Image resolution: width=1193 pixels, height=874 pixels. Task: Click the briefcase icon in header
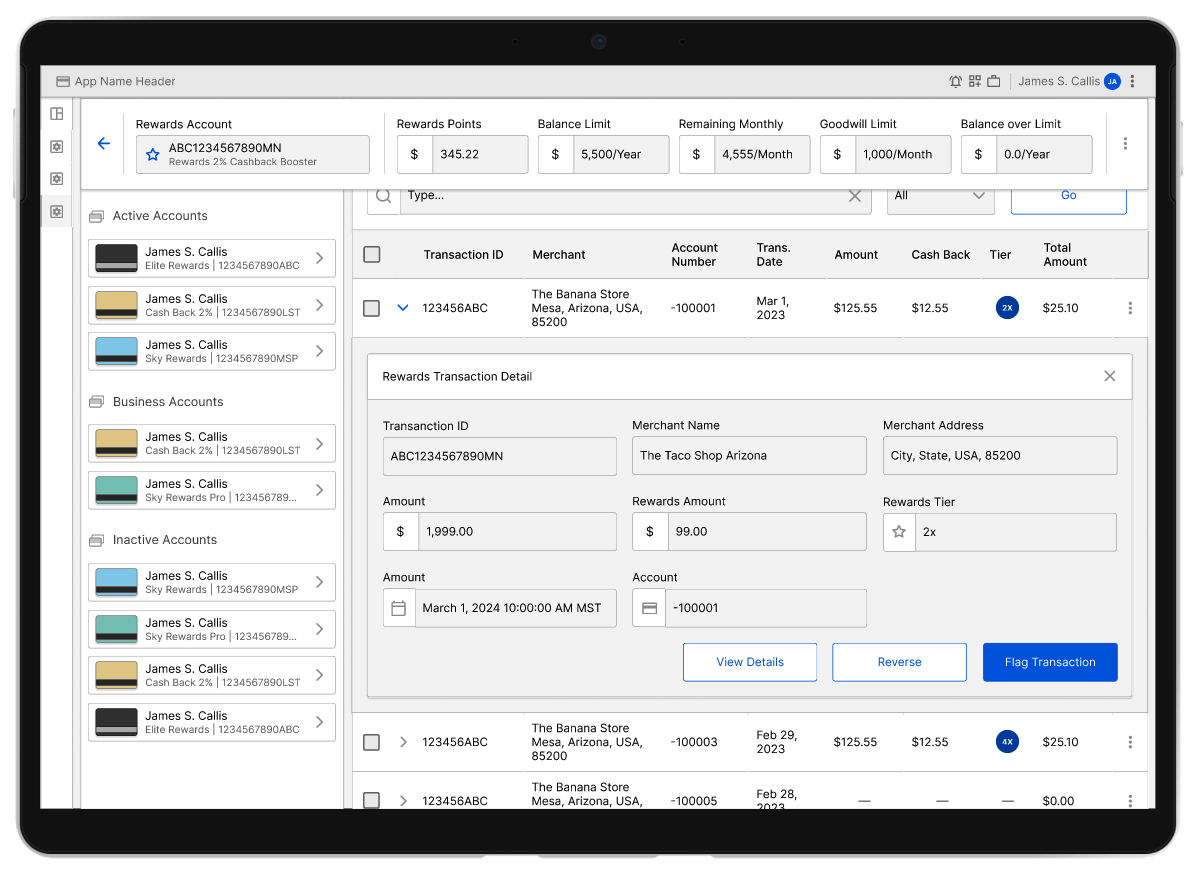click(994, 82)
